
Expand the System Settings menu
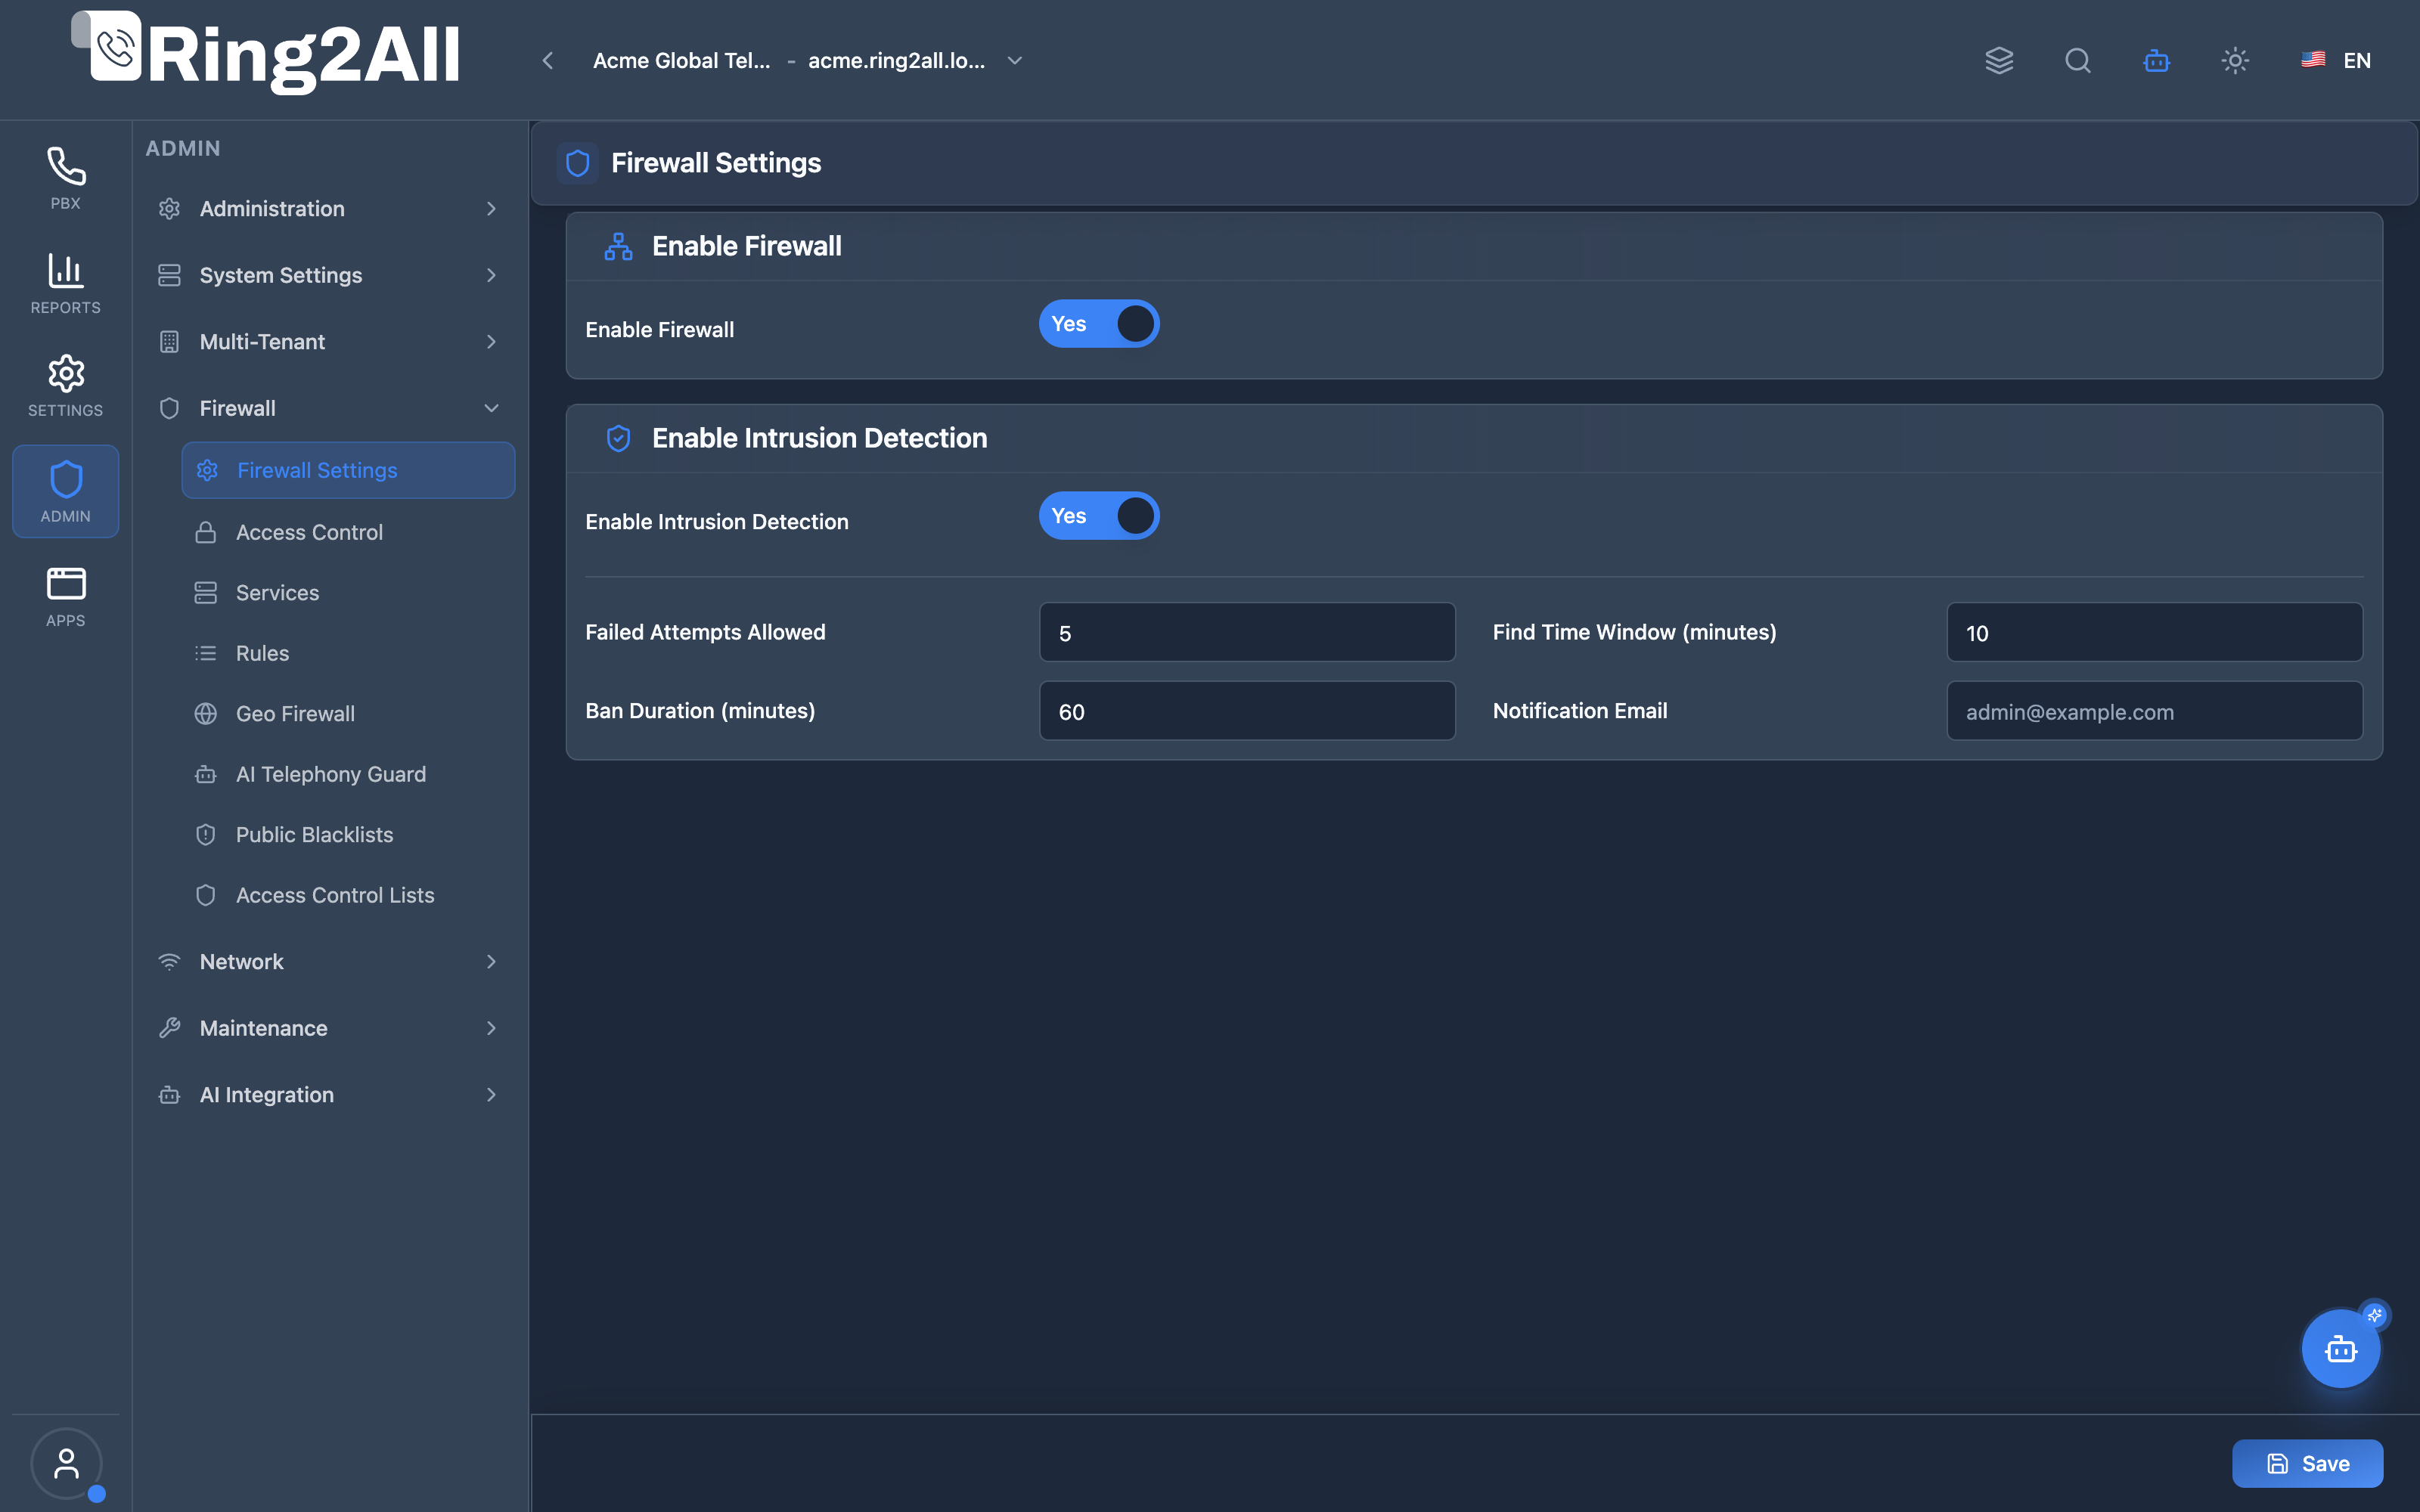tap(328, 275)
